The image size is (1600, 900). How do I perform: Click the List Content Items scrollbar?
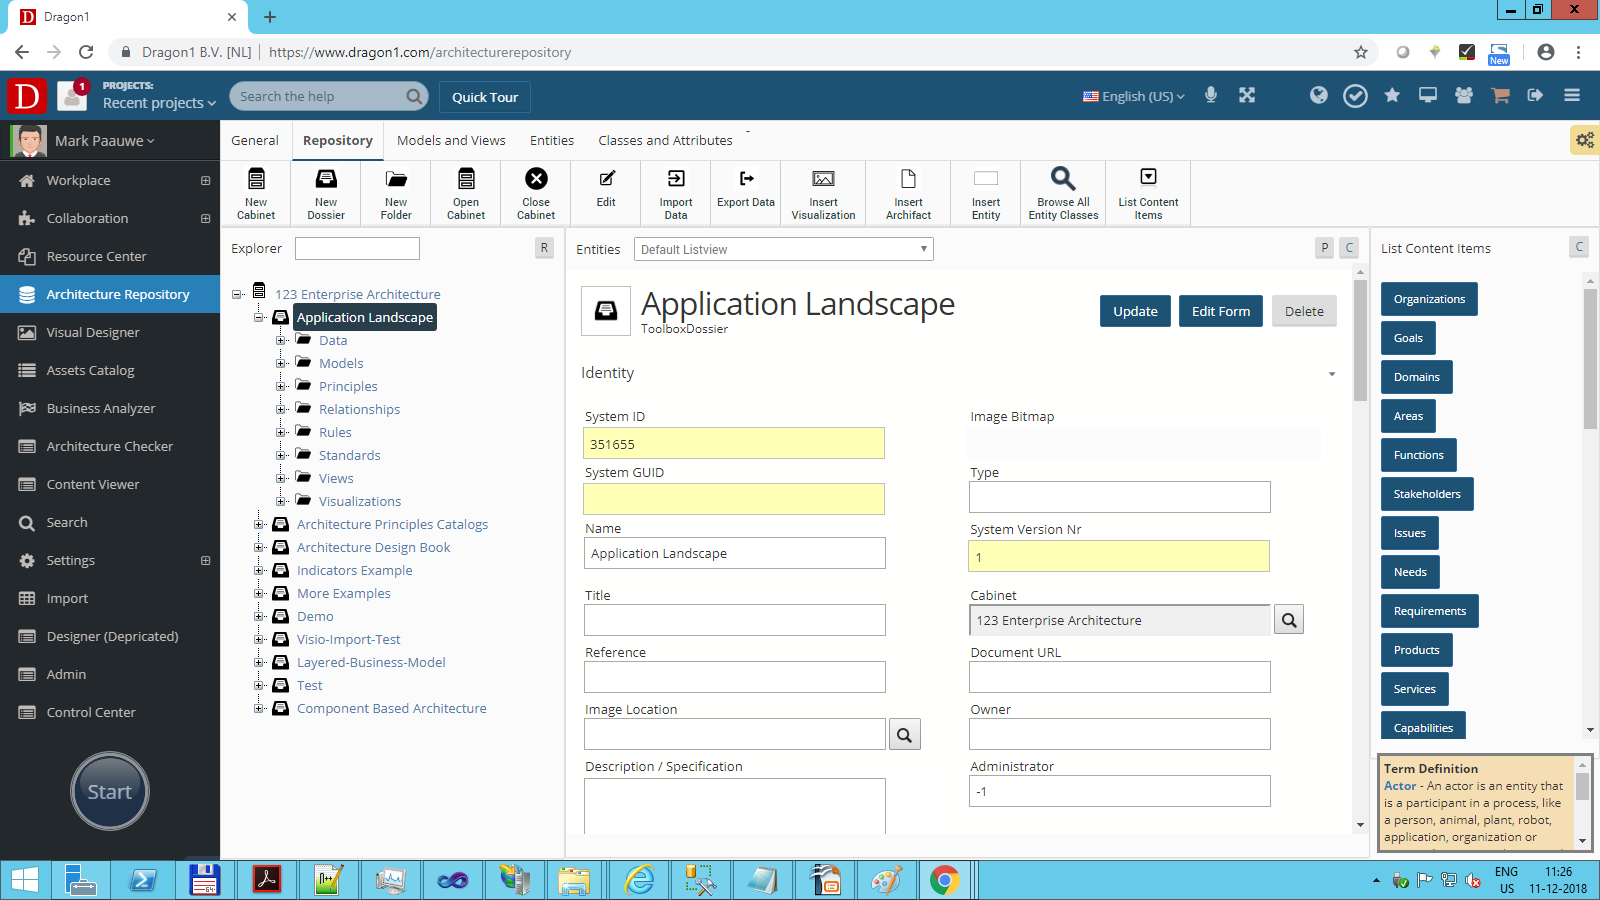pyautogui.click(x=1590, y=360)
